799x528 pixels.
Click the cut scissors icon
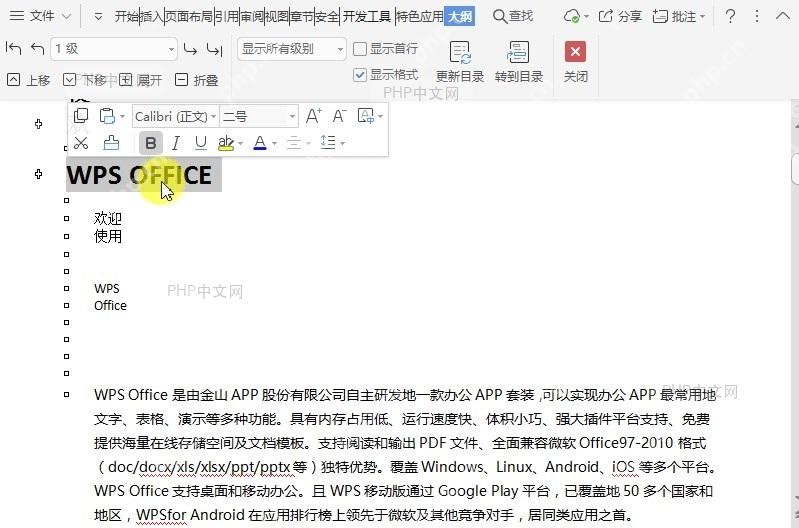[x=81, y=143]
